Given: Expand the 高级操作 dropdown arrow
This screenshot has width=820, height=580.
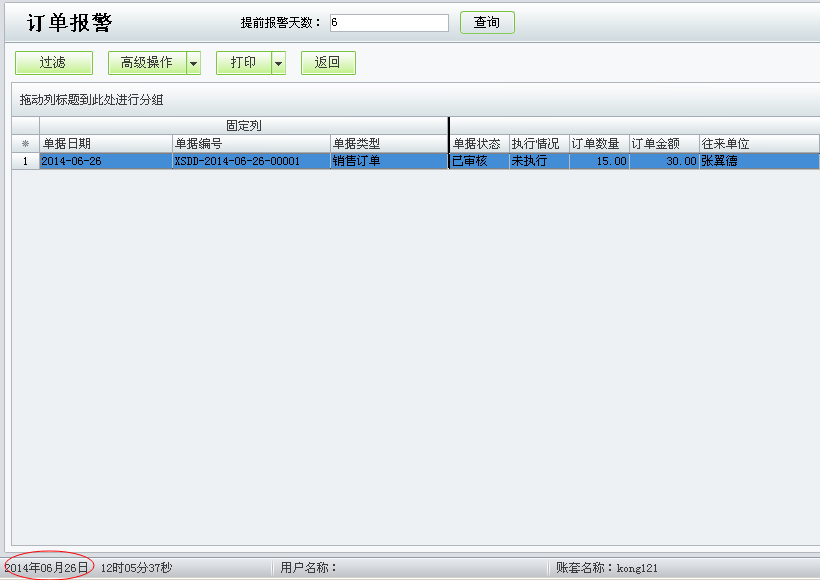Looking at the screenshot, I should click(193, 63).
